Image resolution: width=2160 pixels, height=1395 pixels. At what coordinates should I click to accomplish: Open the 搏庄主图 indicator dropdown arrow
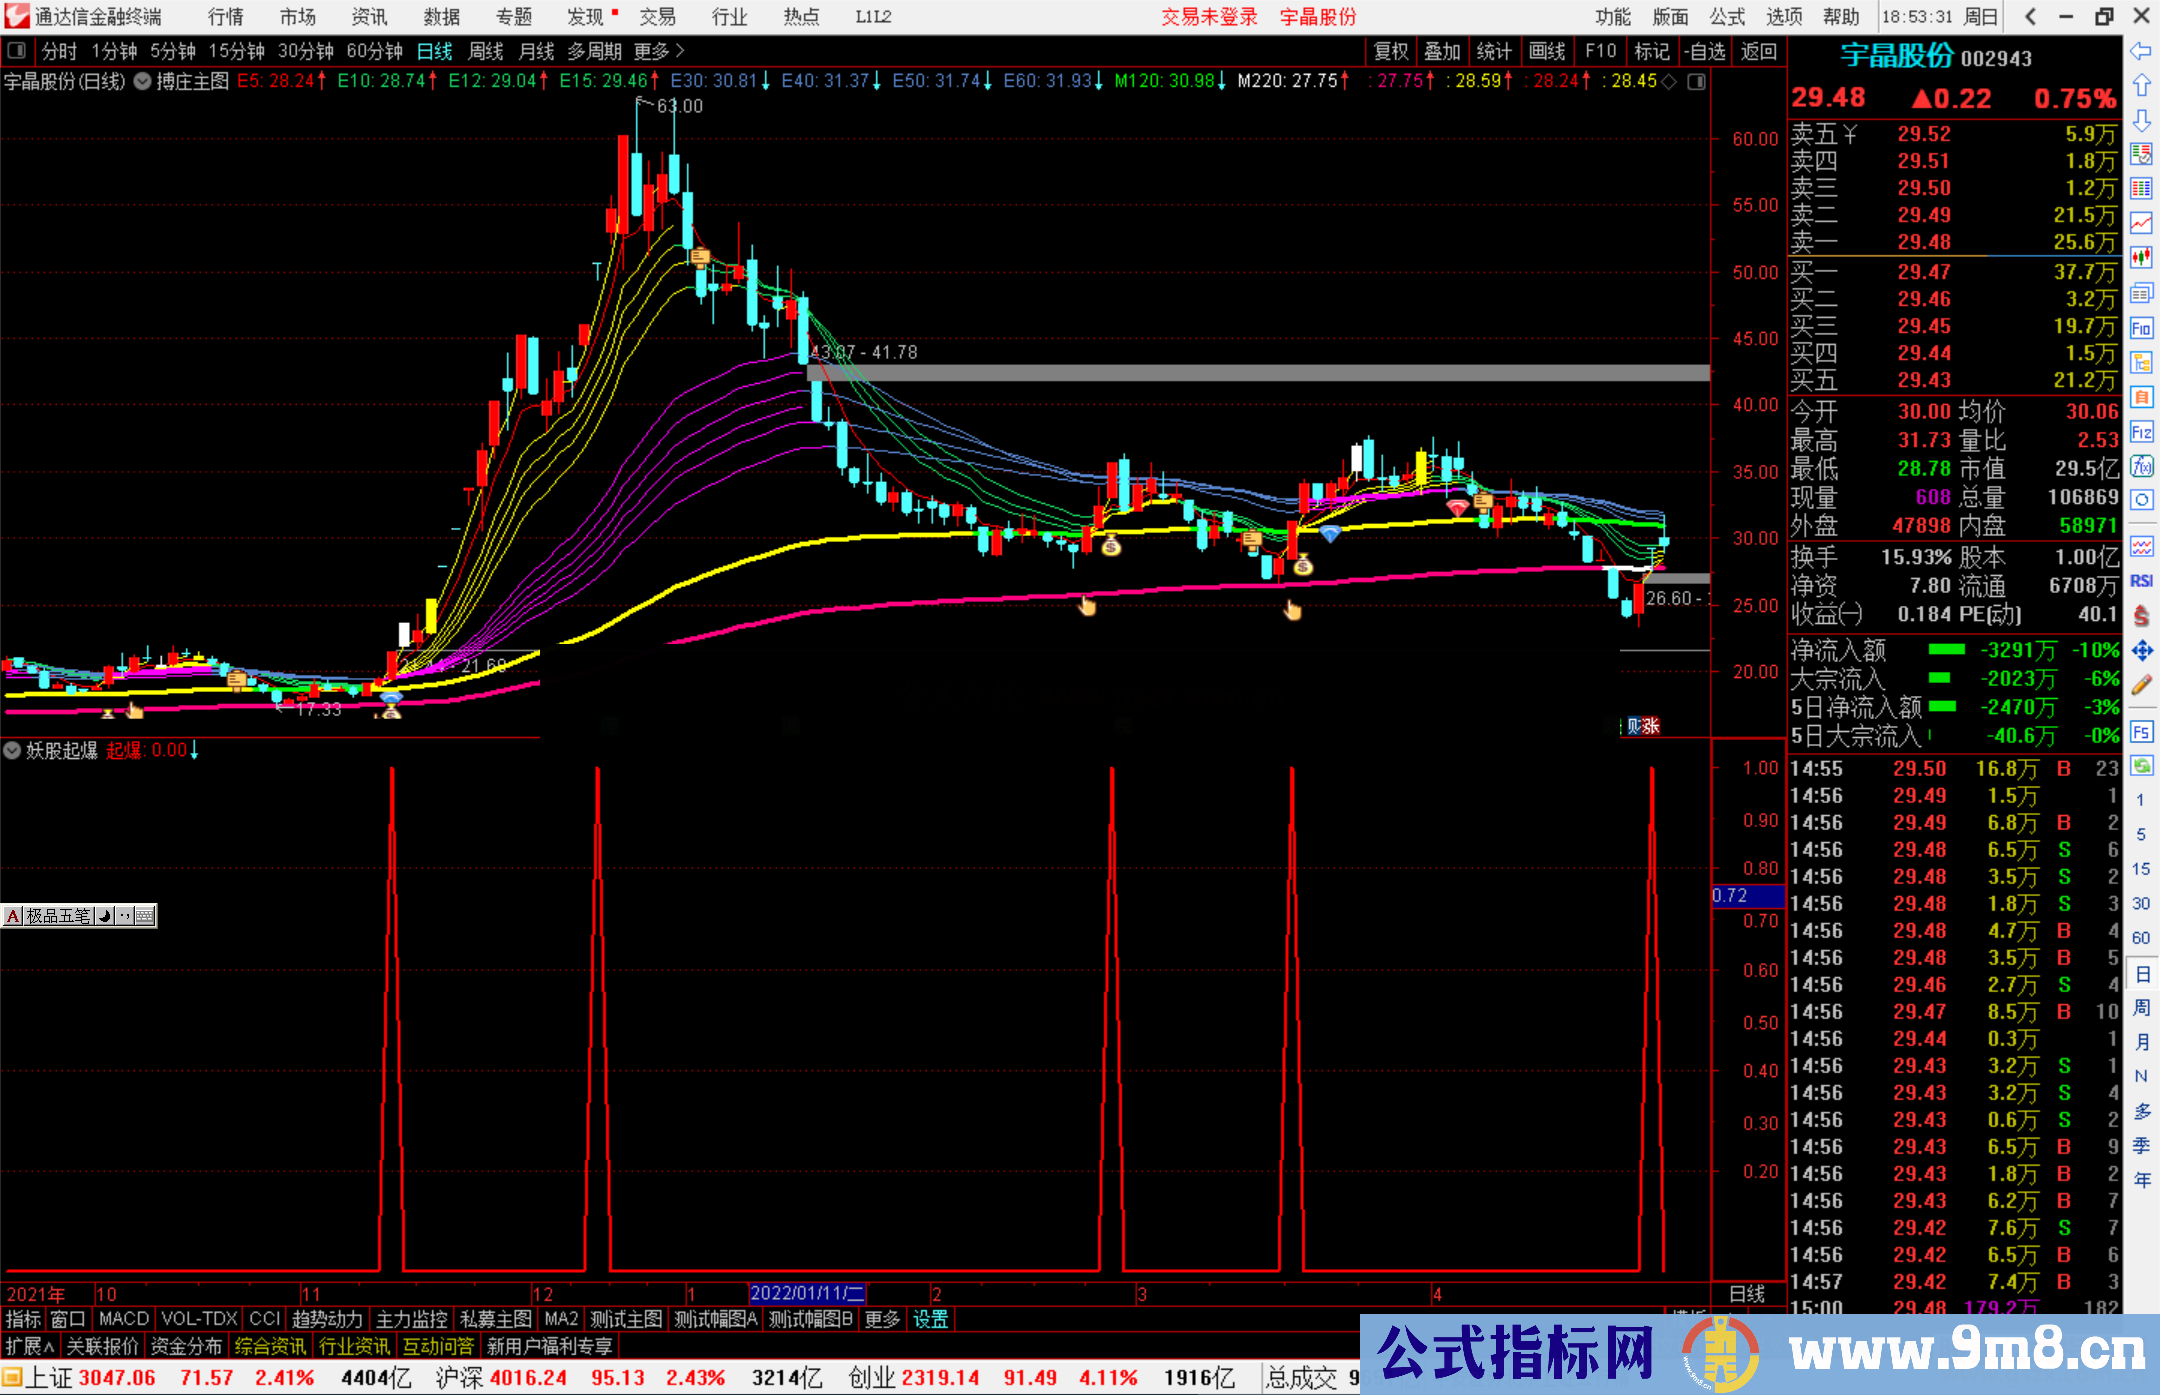(143, 81)
